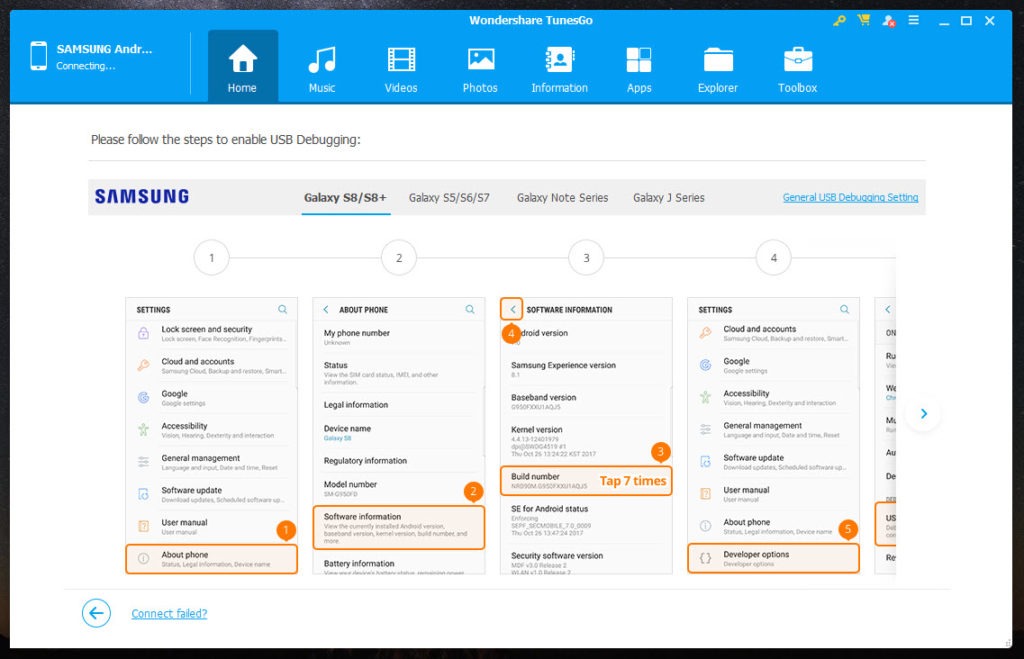Image resolution: width=1024 pixels, height=659 pixels.
Task: Select the Galaxy S8/S8+ tab
Action: coord(345,197)
